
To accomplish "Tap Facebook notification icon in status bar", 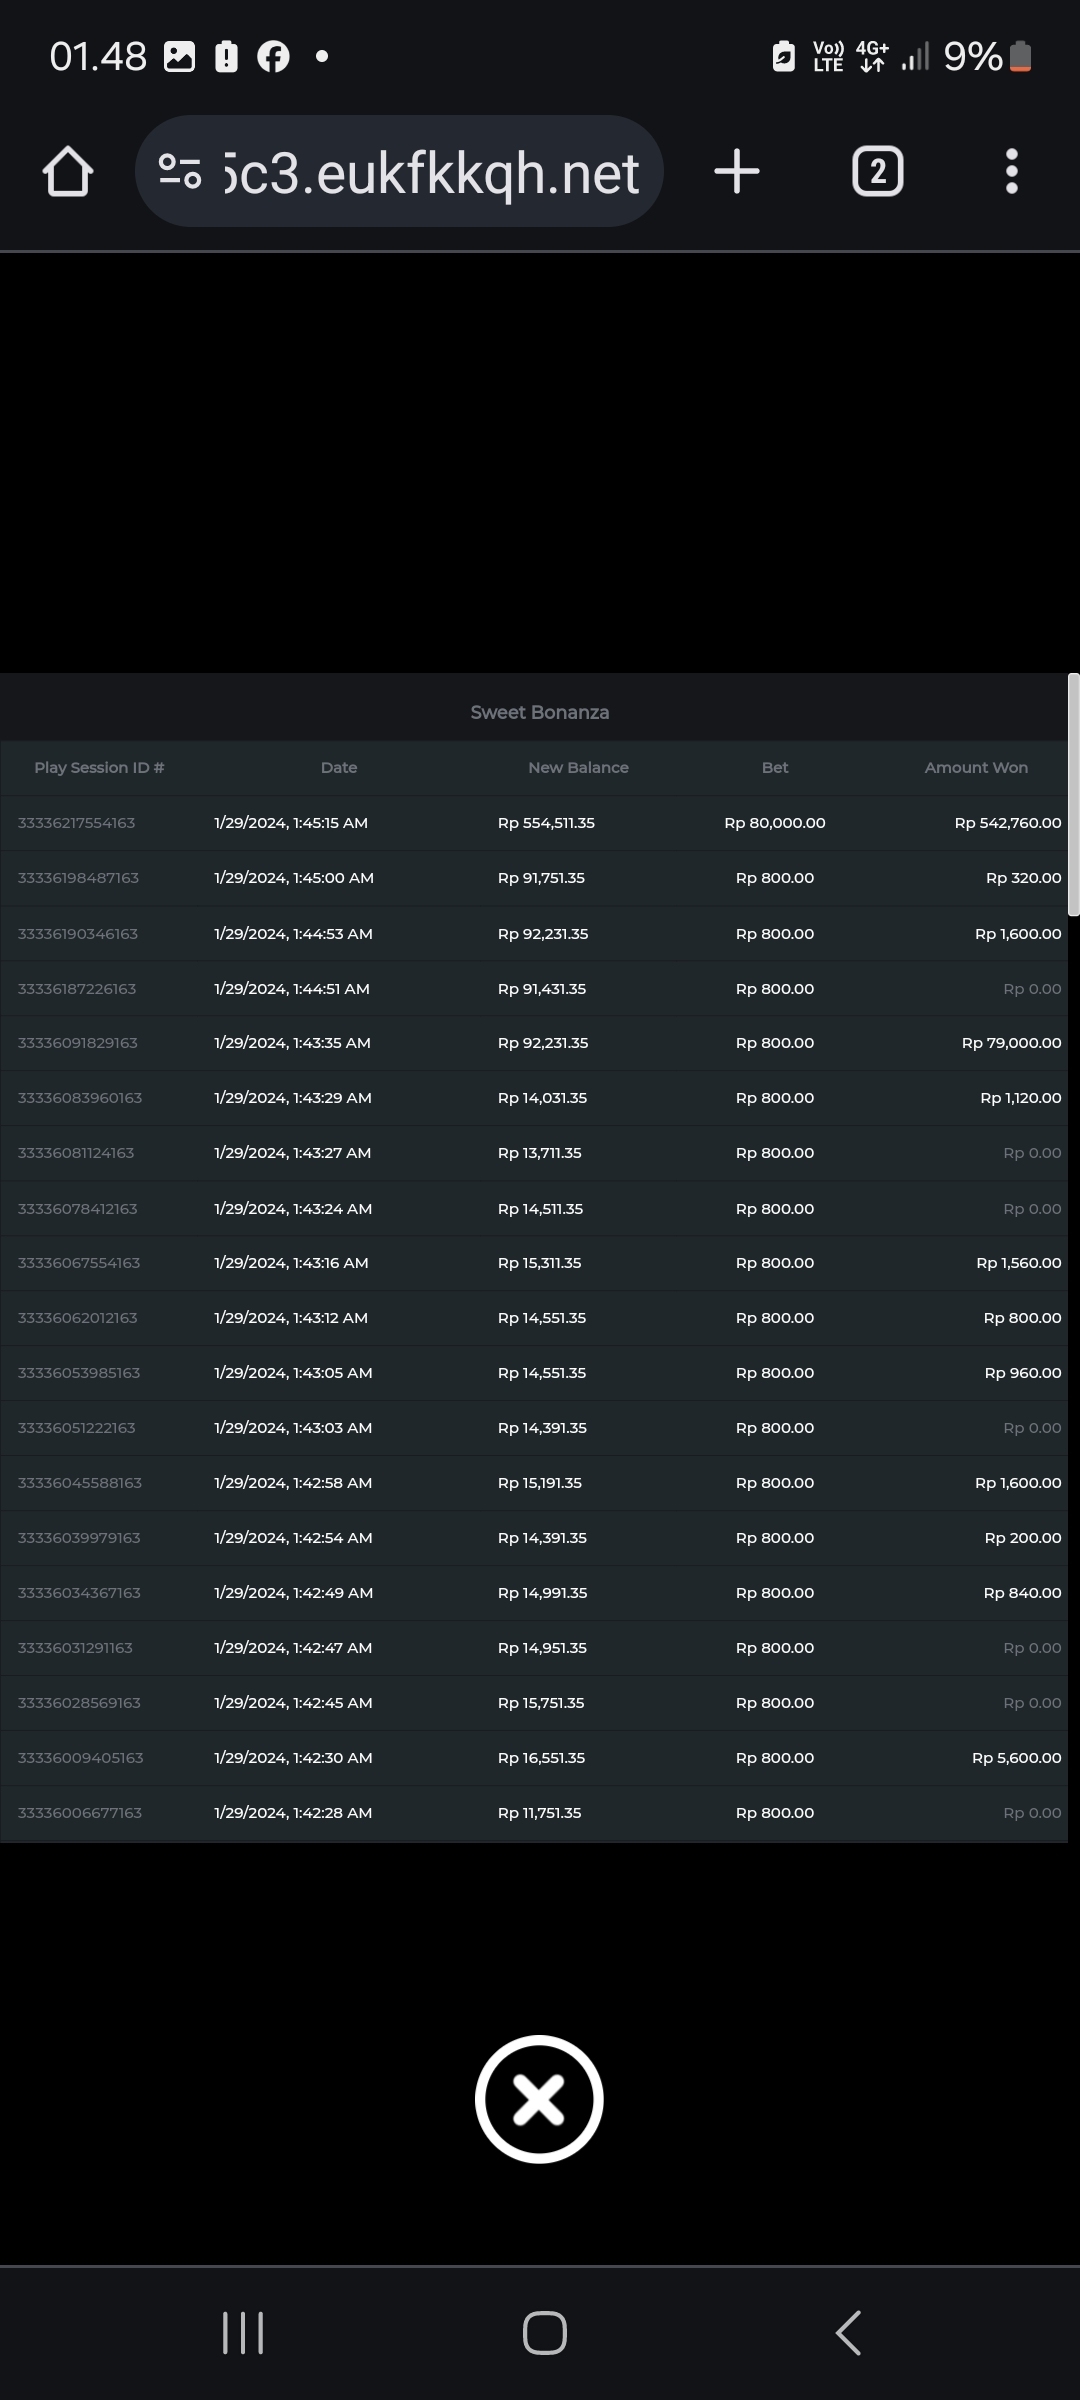I will [273, 57].
